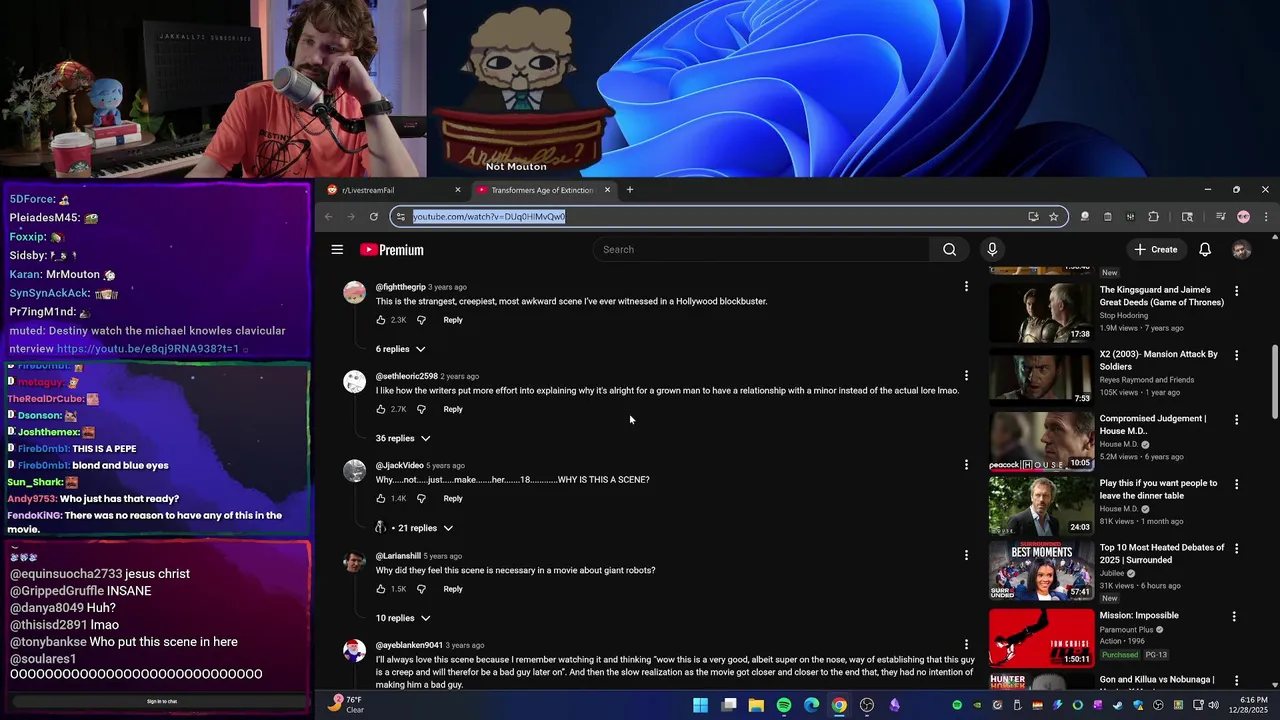Open new Chrome tab

[629, 190]
